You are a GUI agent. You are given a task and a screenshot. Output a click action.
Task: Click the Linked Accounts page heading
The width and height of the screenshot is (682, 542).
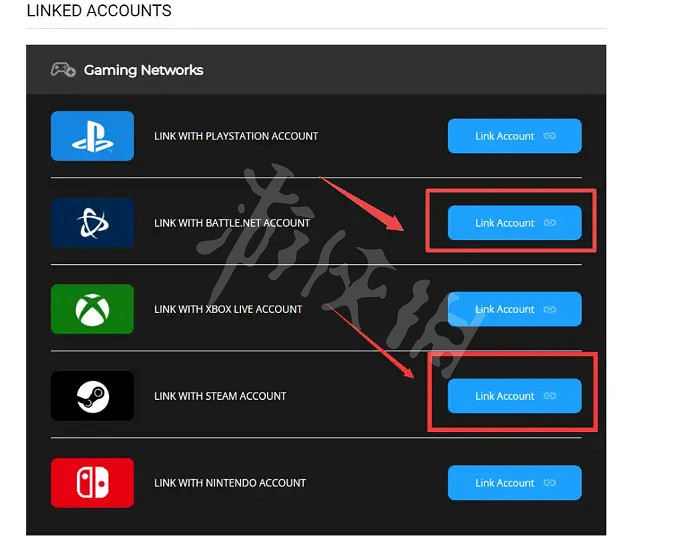(99, 11)
